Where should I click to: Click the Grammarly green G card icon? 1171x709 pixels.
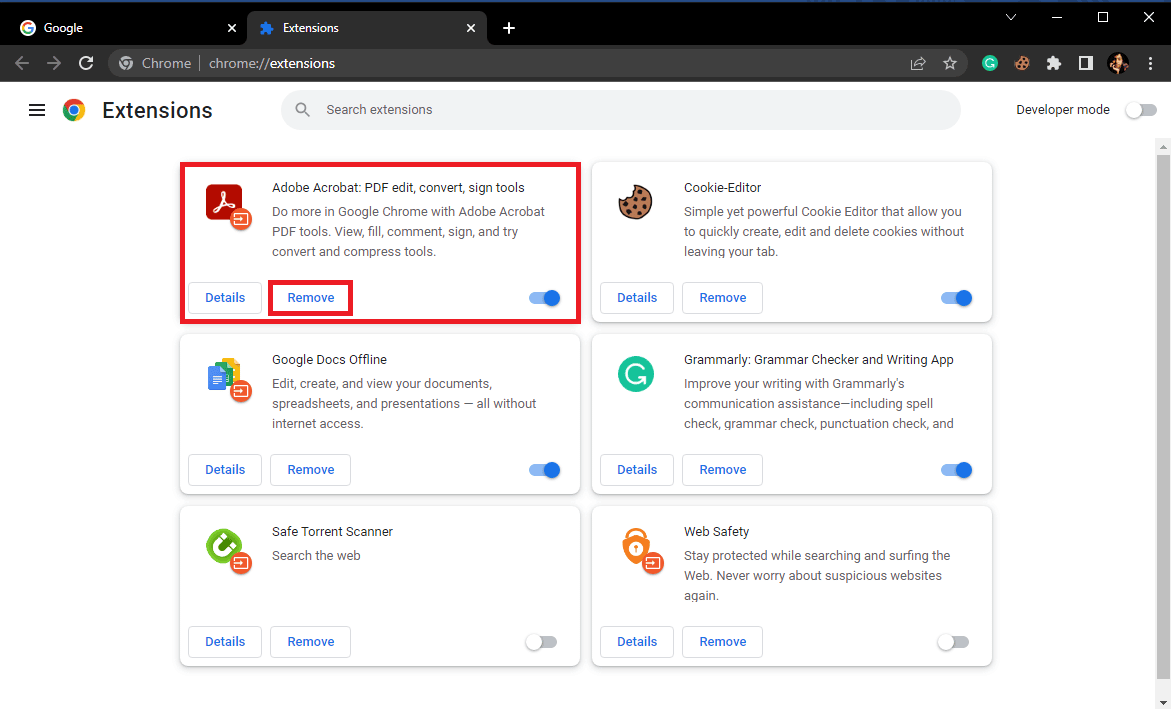click(636, 374)
